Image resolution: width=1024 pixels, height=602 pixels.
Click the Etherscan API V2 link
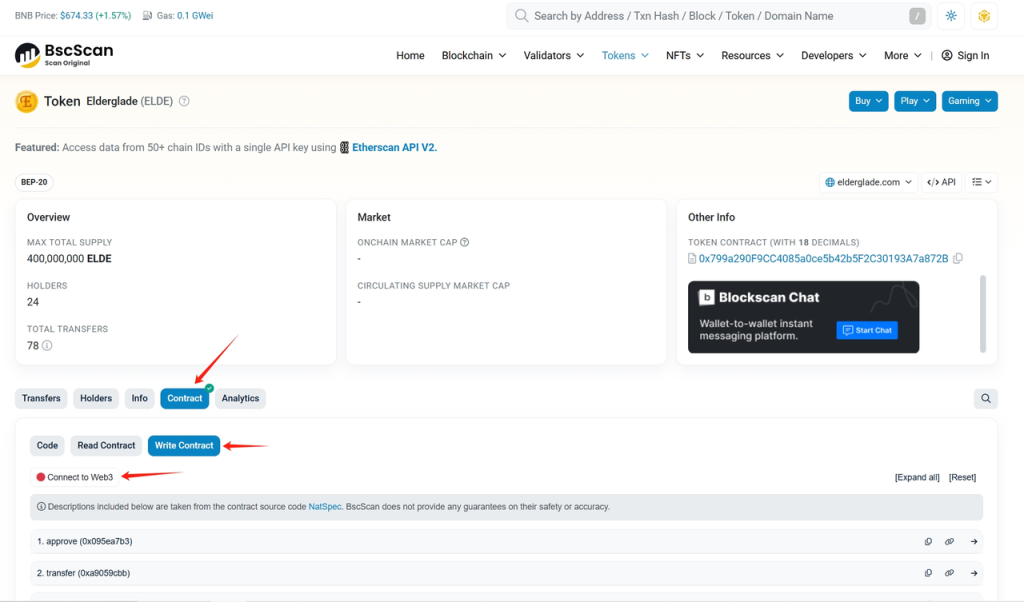pos(394,147)
